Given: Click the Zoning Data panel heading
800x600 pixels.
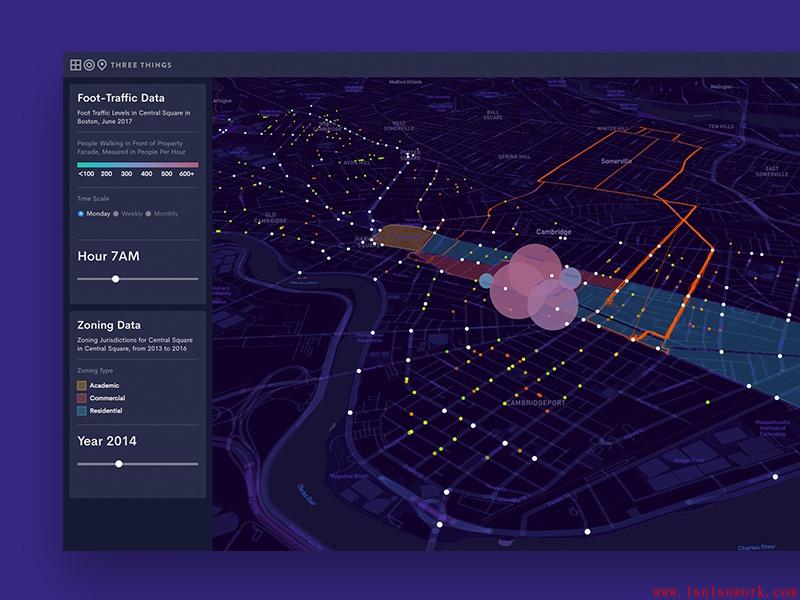Looking at the screenshot, I should [109, 325].
